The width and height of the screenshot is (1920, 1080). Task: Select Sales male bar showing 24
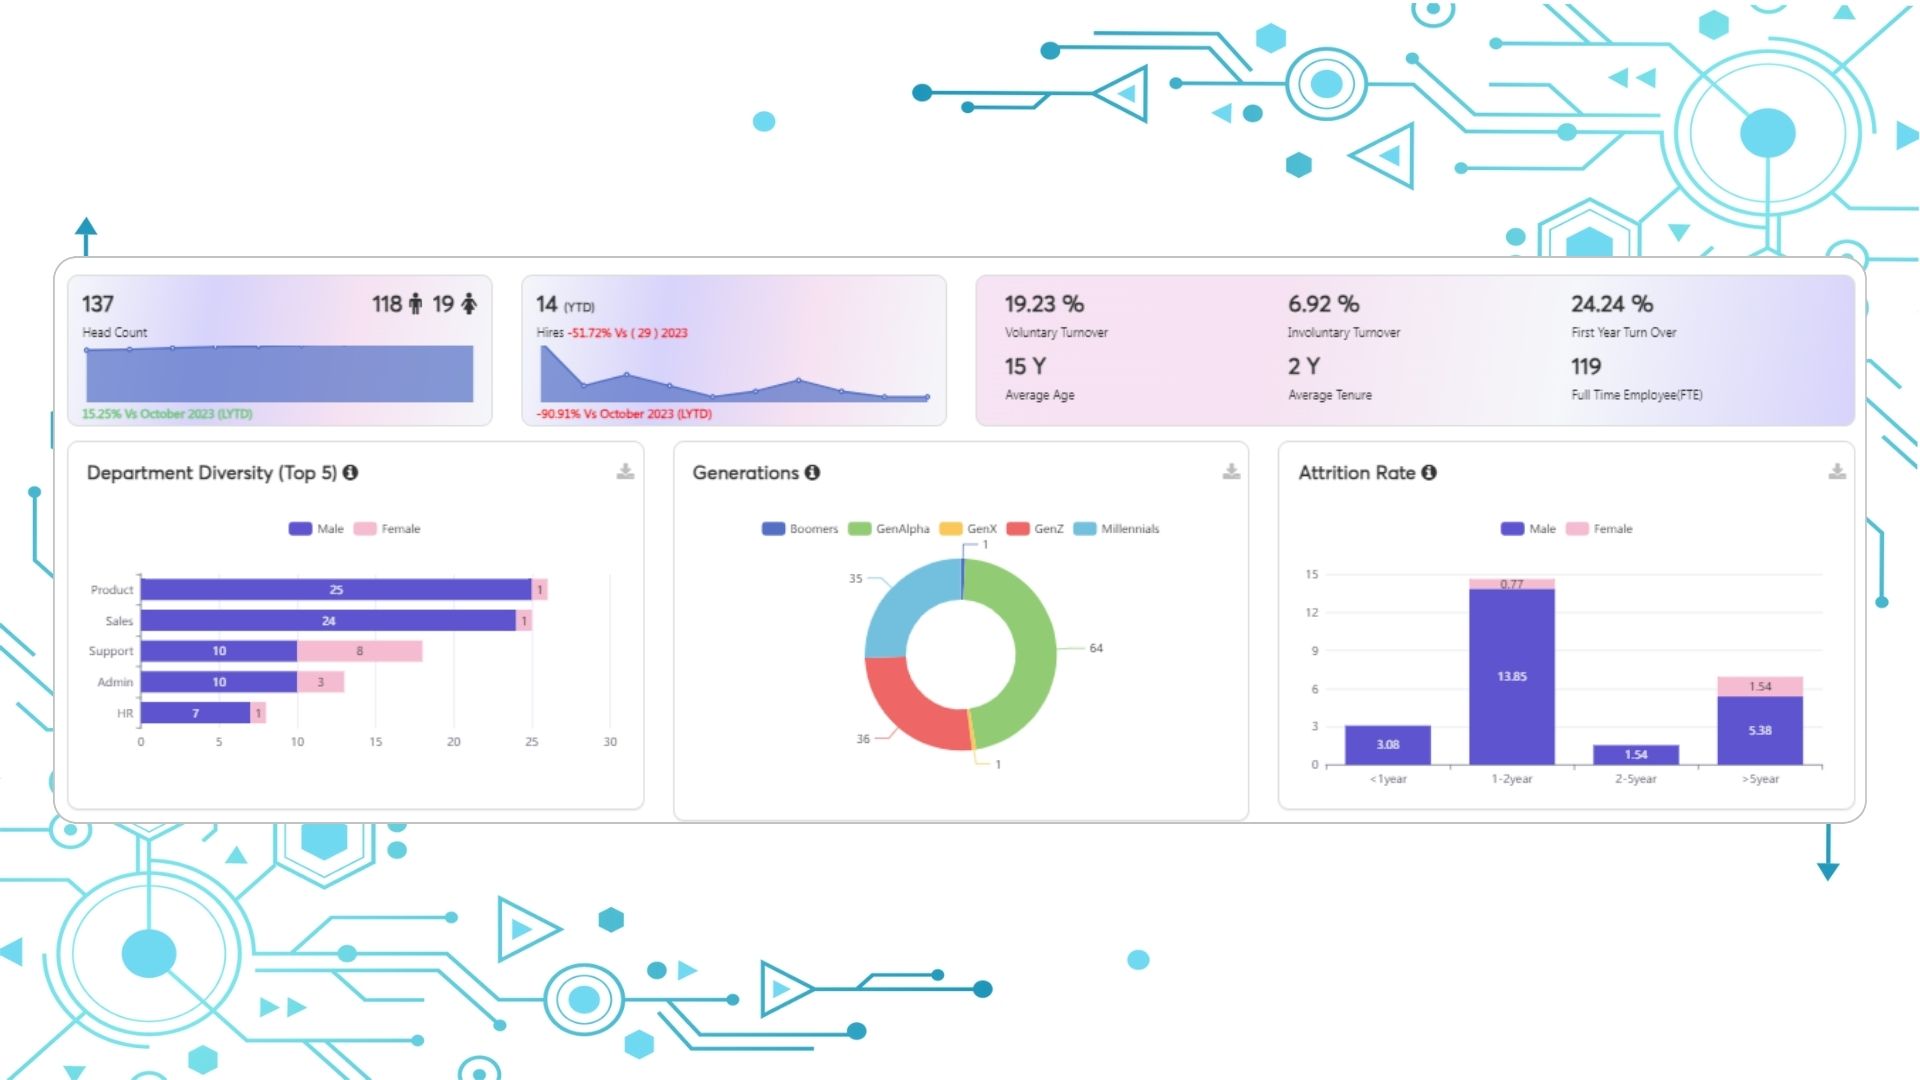(328, 621)
